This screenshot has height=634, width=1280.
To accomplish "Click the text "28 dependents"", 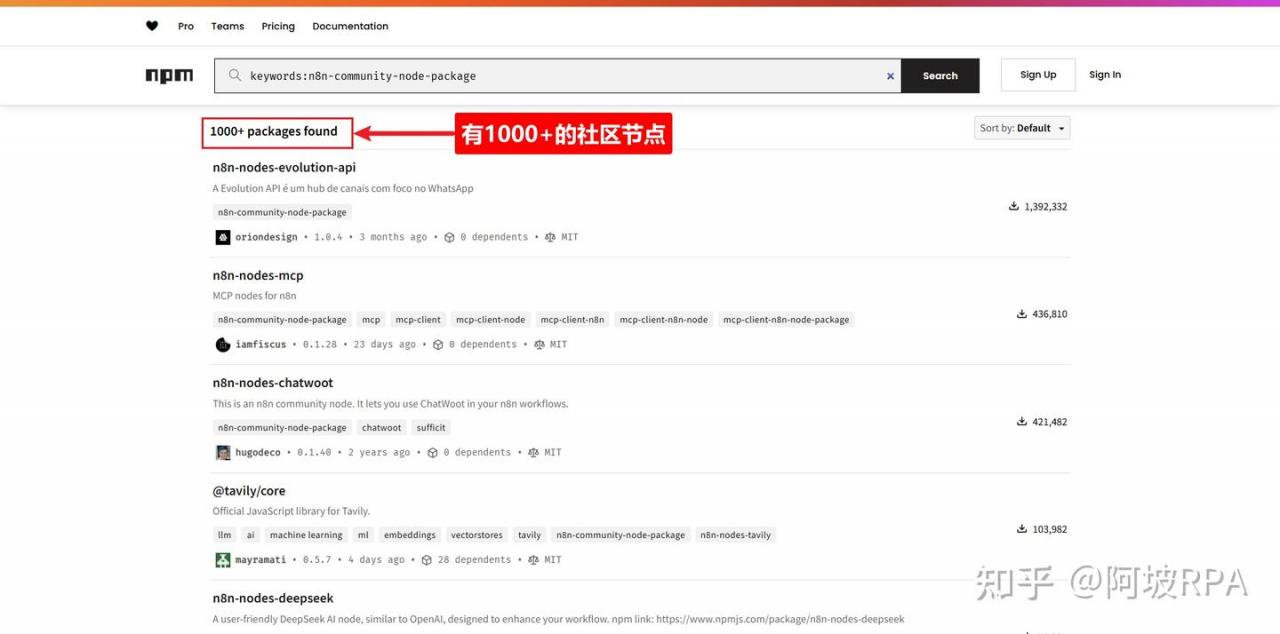I will click(474, 560).
